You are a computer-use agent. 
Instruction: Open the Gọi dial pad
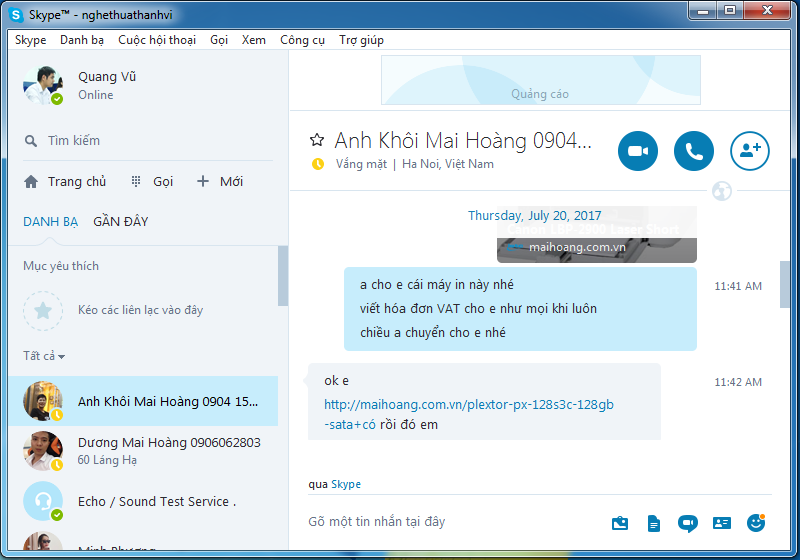152,181
